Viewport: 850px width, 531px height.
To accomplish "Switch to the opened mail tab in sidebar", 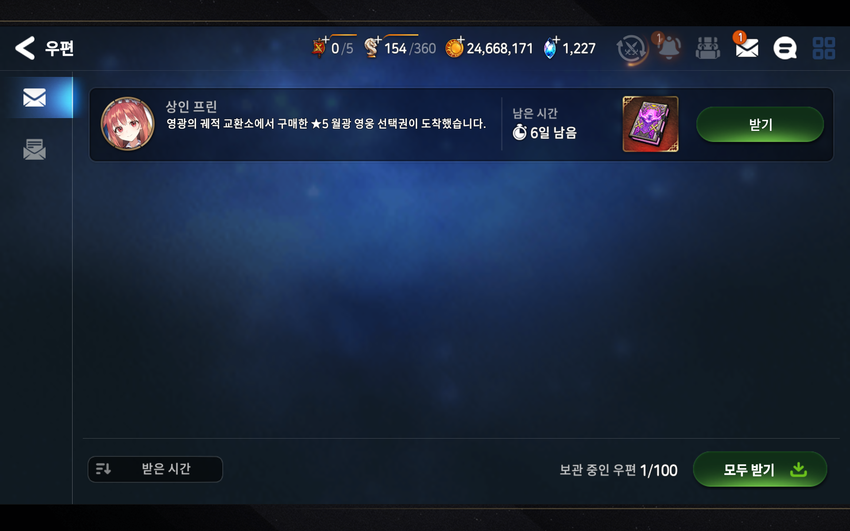I will (35, 149).
